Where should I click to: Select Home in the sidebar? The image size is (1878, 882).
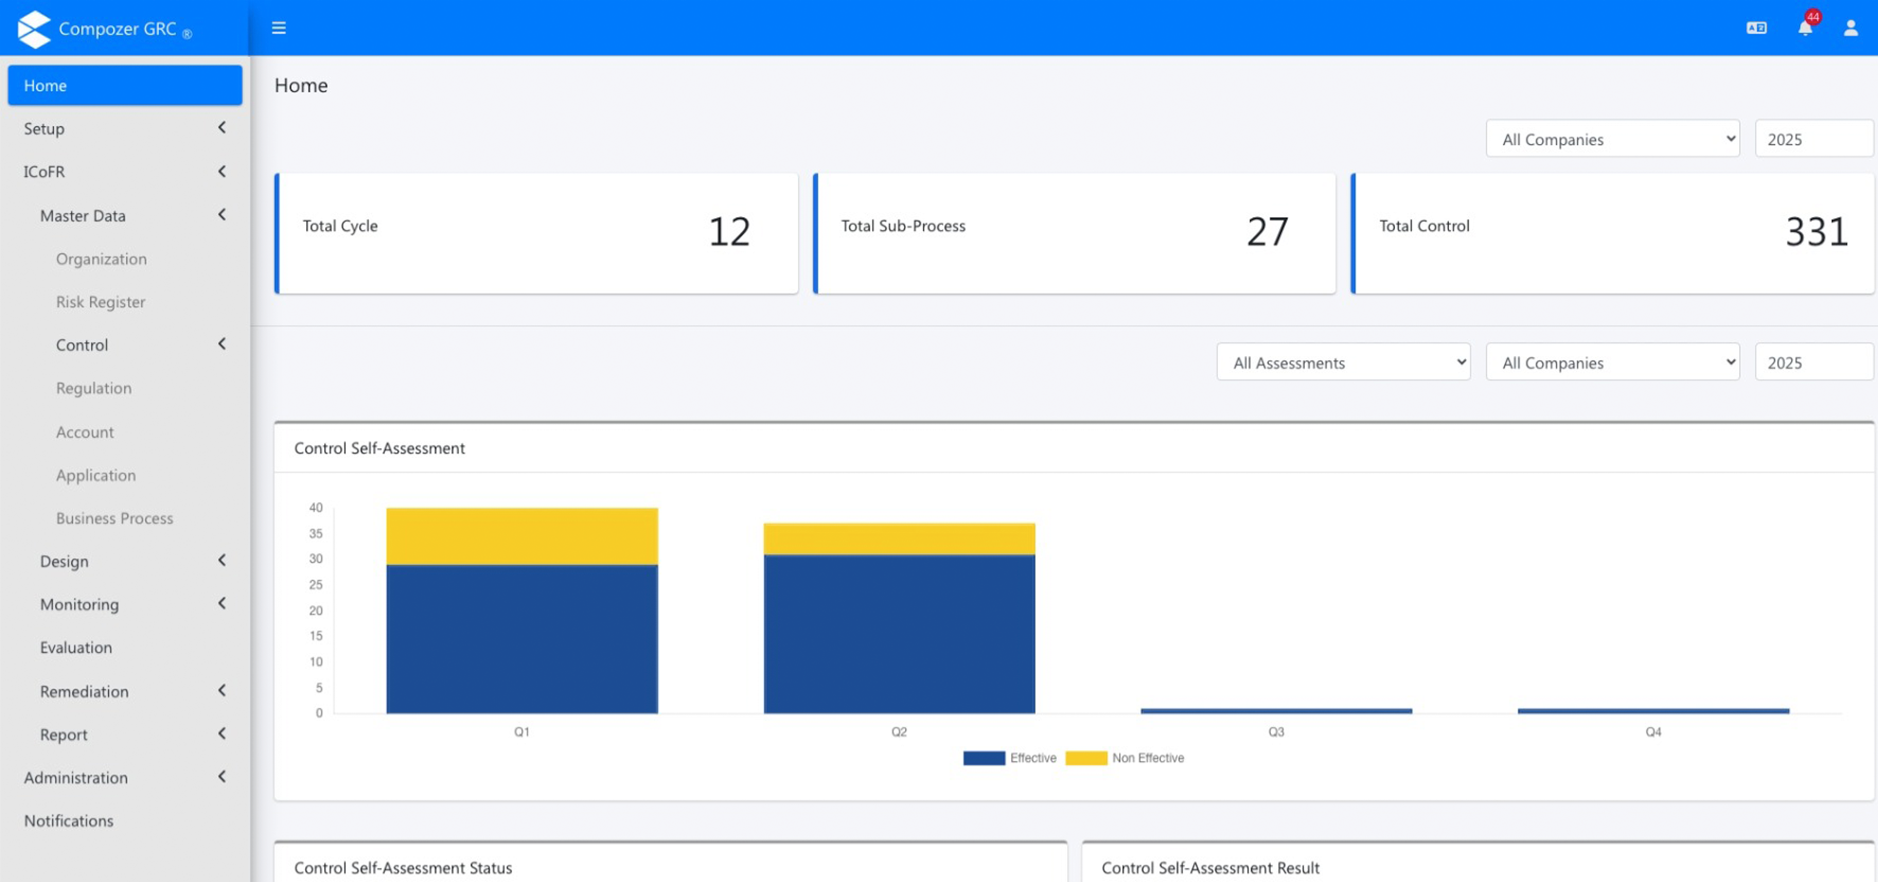(x=125, y=85)
